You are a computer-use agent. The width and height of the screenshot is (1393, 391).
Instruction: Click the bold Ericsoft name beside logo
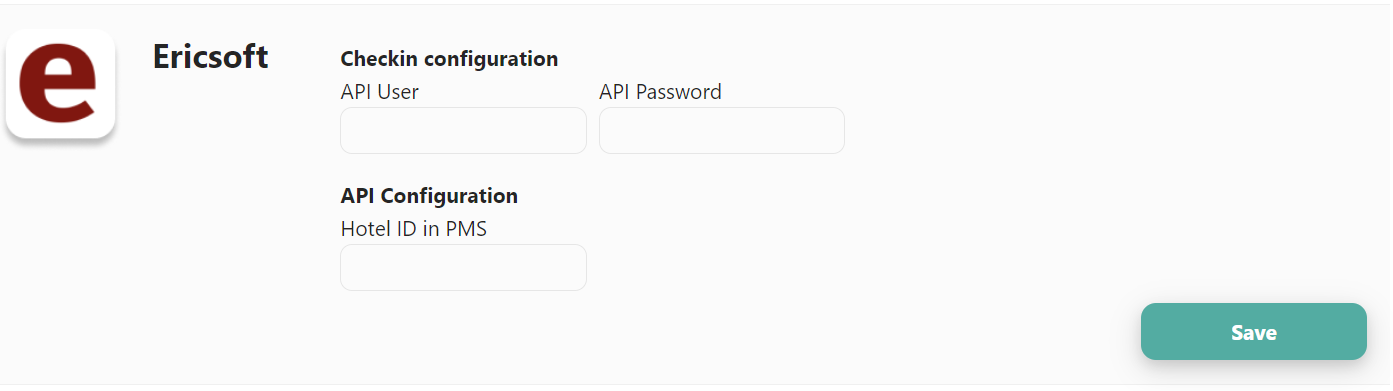pos(210,57)
